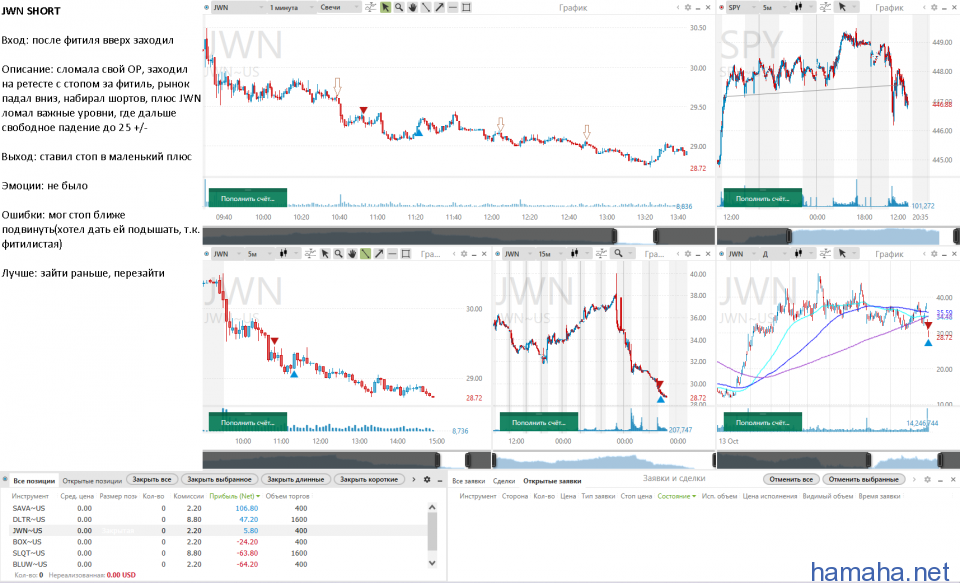Click 'Закрыть все' button
960x583 pixels.
point(152,480)
